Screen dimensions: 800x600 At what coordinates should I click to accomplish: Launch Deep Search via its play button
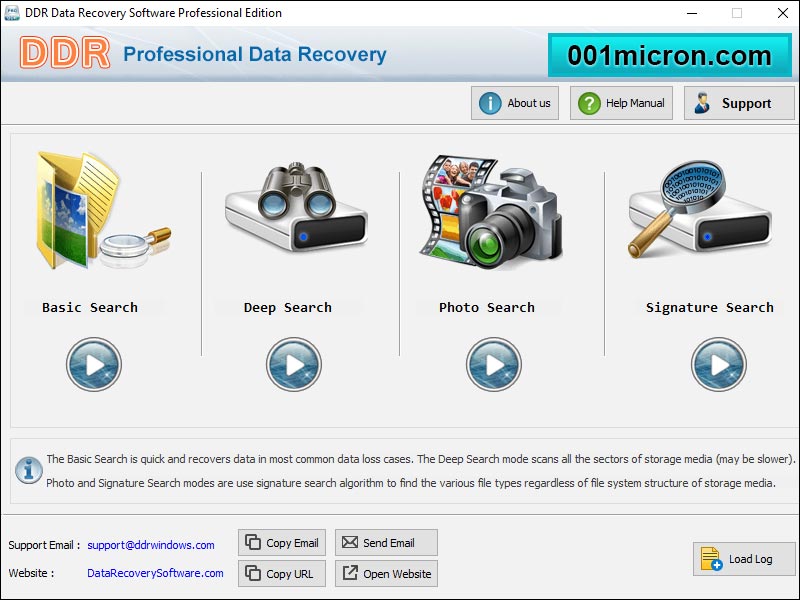coord(294,364)
